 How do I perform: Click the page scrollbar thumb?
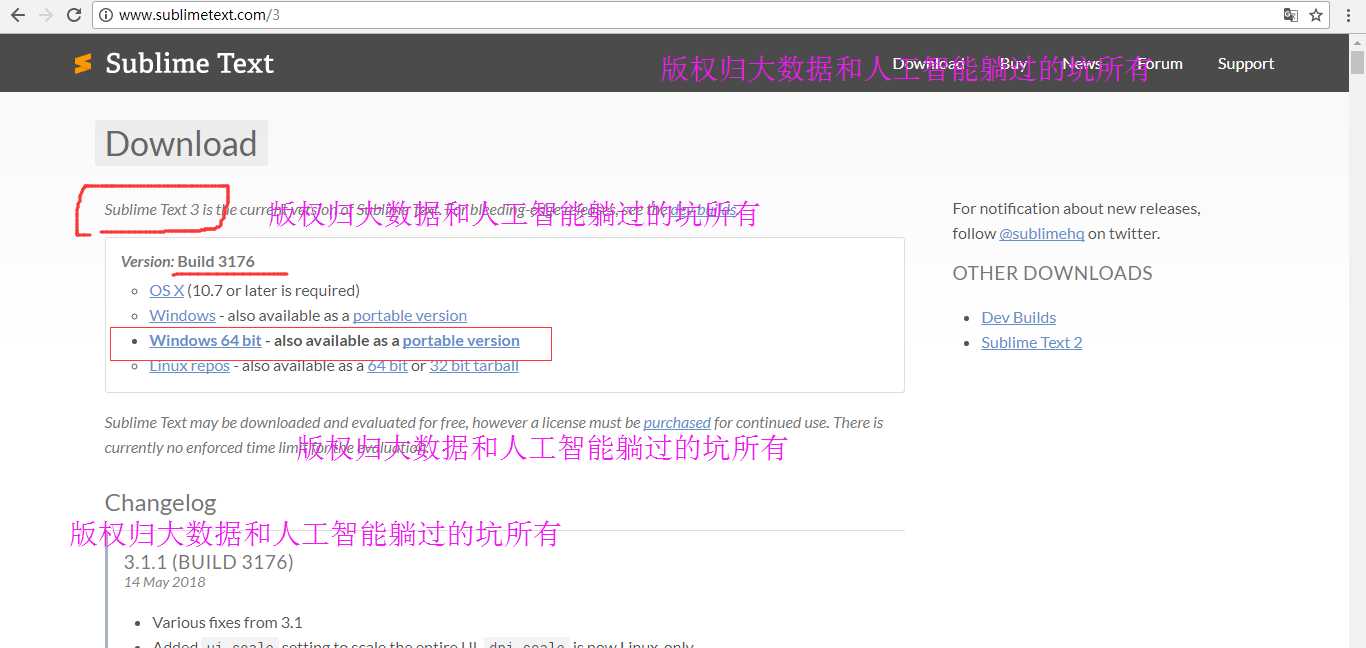point(1356,63)
